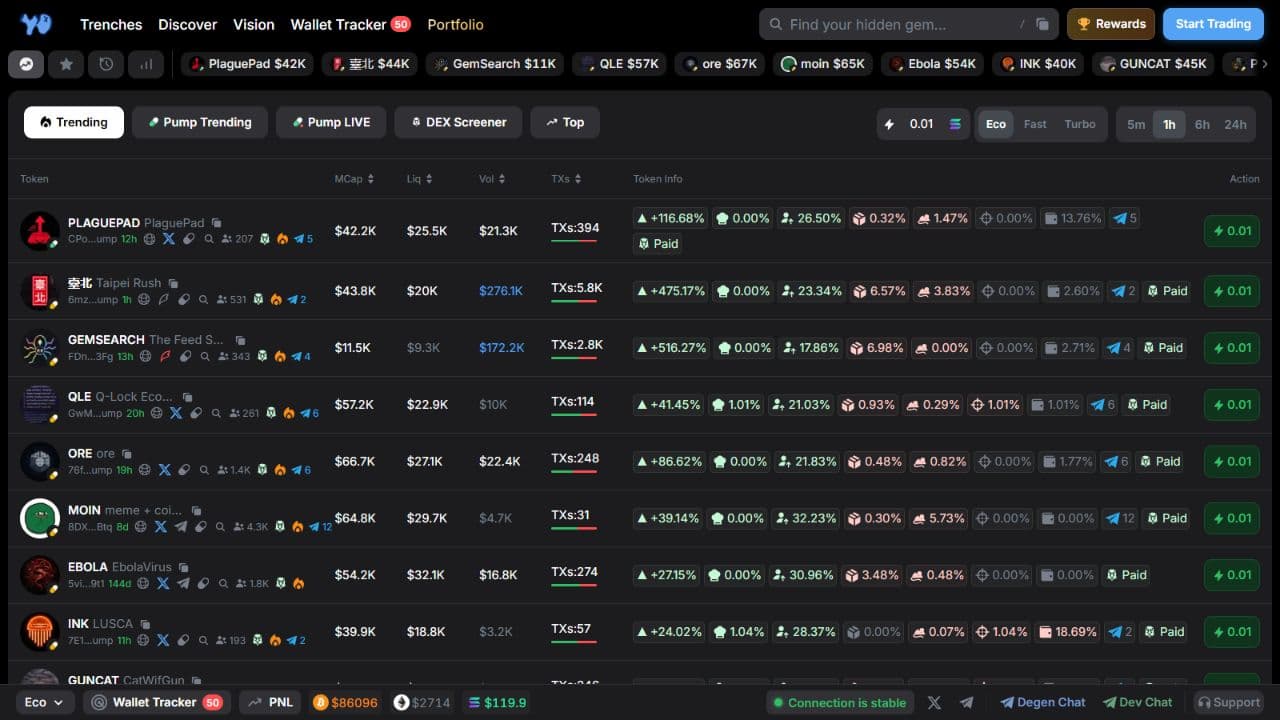Switch to DEX Screener tab
The width and height of the screenshot is (1280, 720).
[x=458, y=122]
